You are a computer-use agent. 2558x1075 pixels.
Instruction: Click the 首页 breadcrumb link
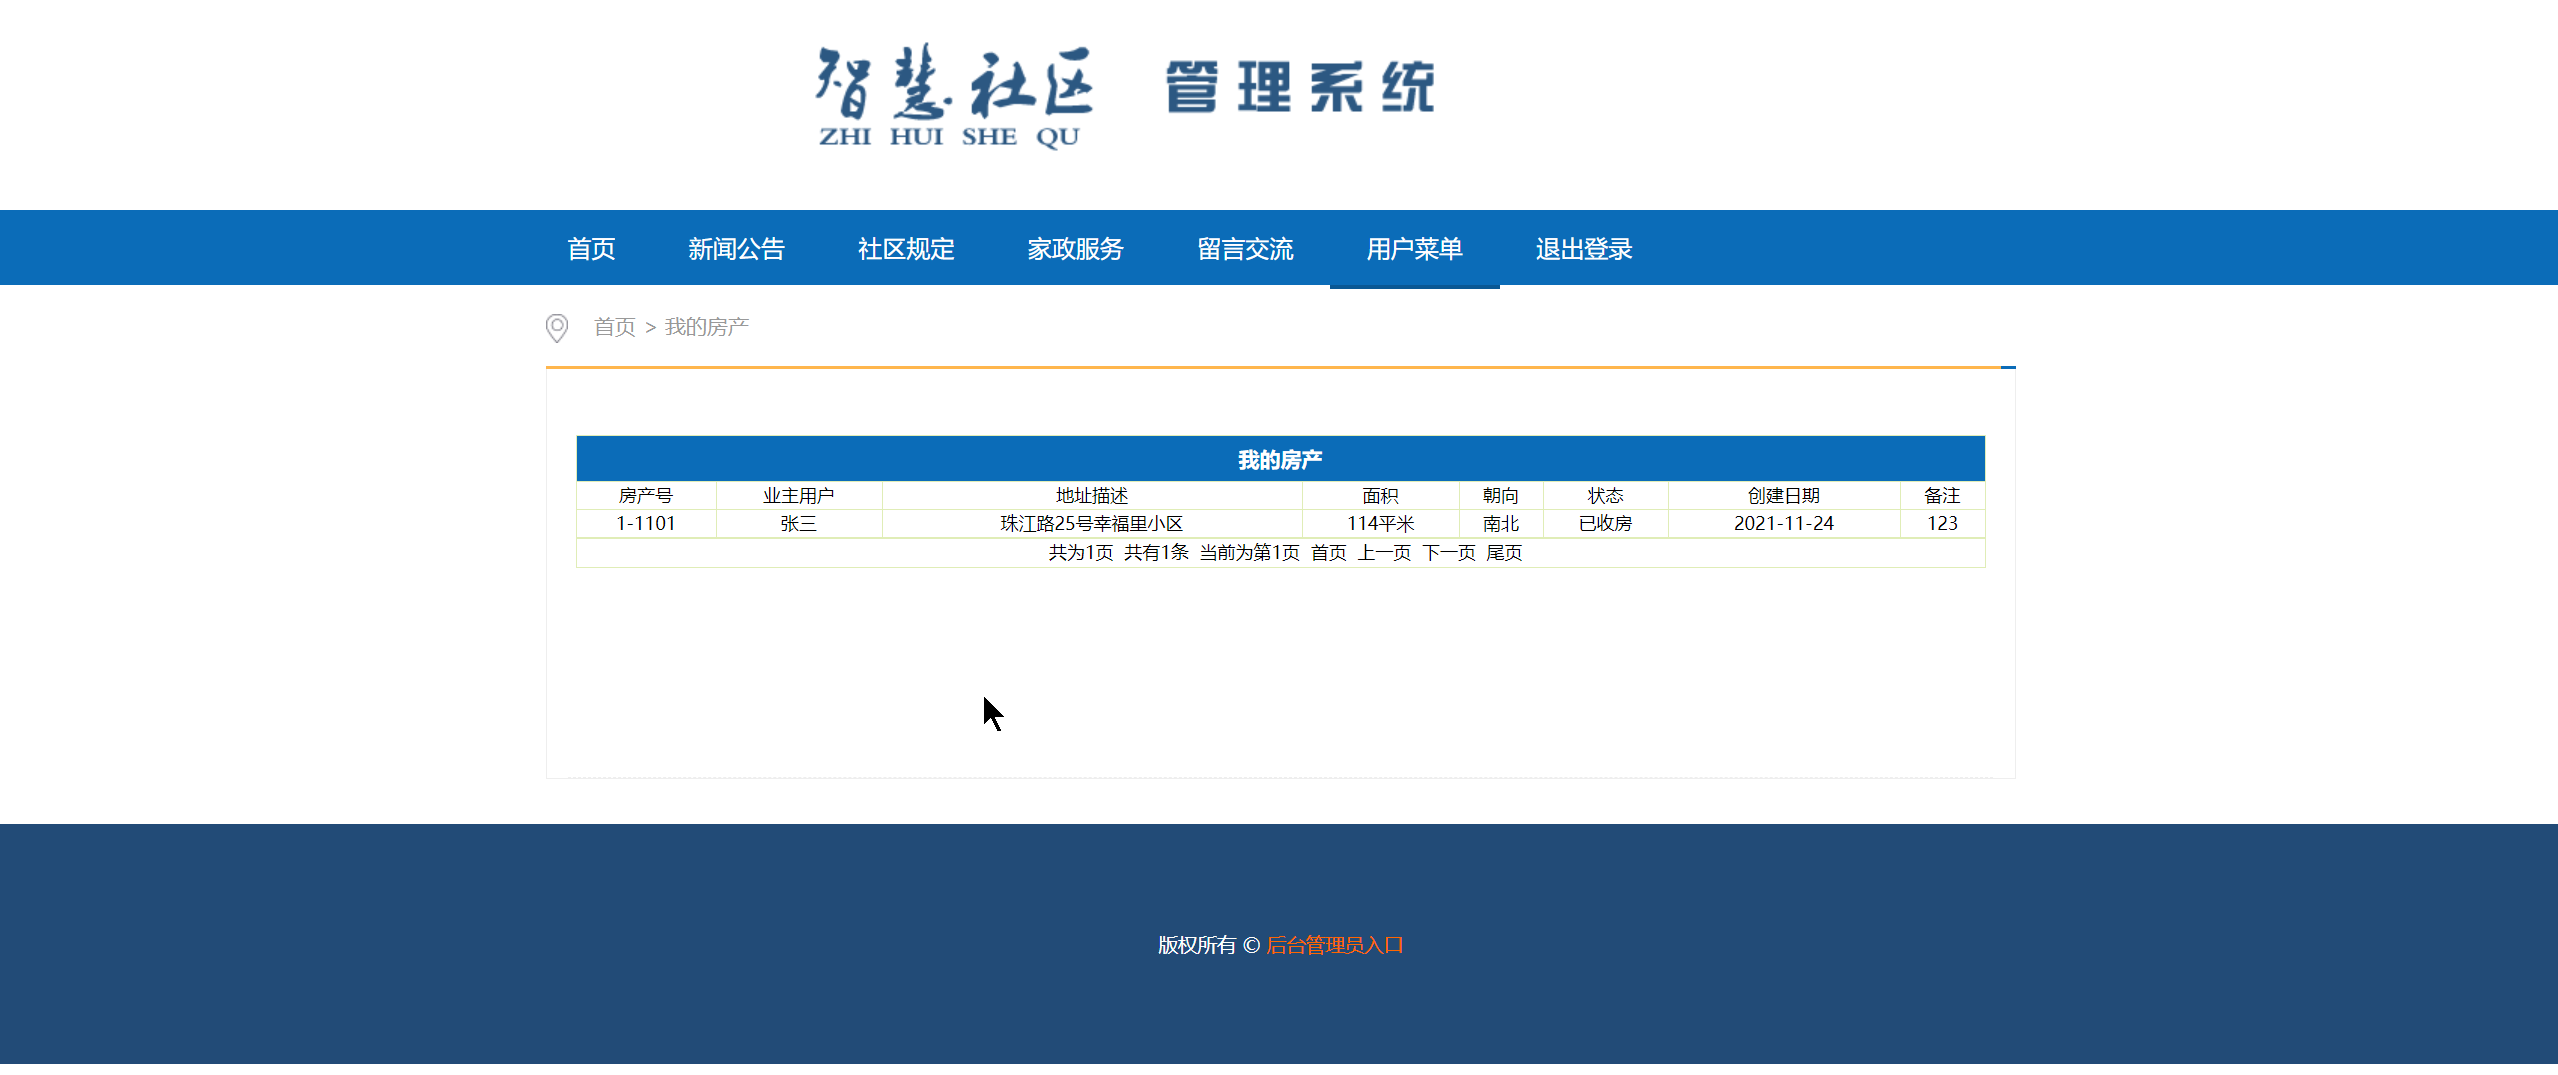click(x=614, y=327)
